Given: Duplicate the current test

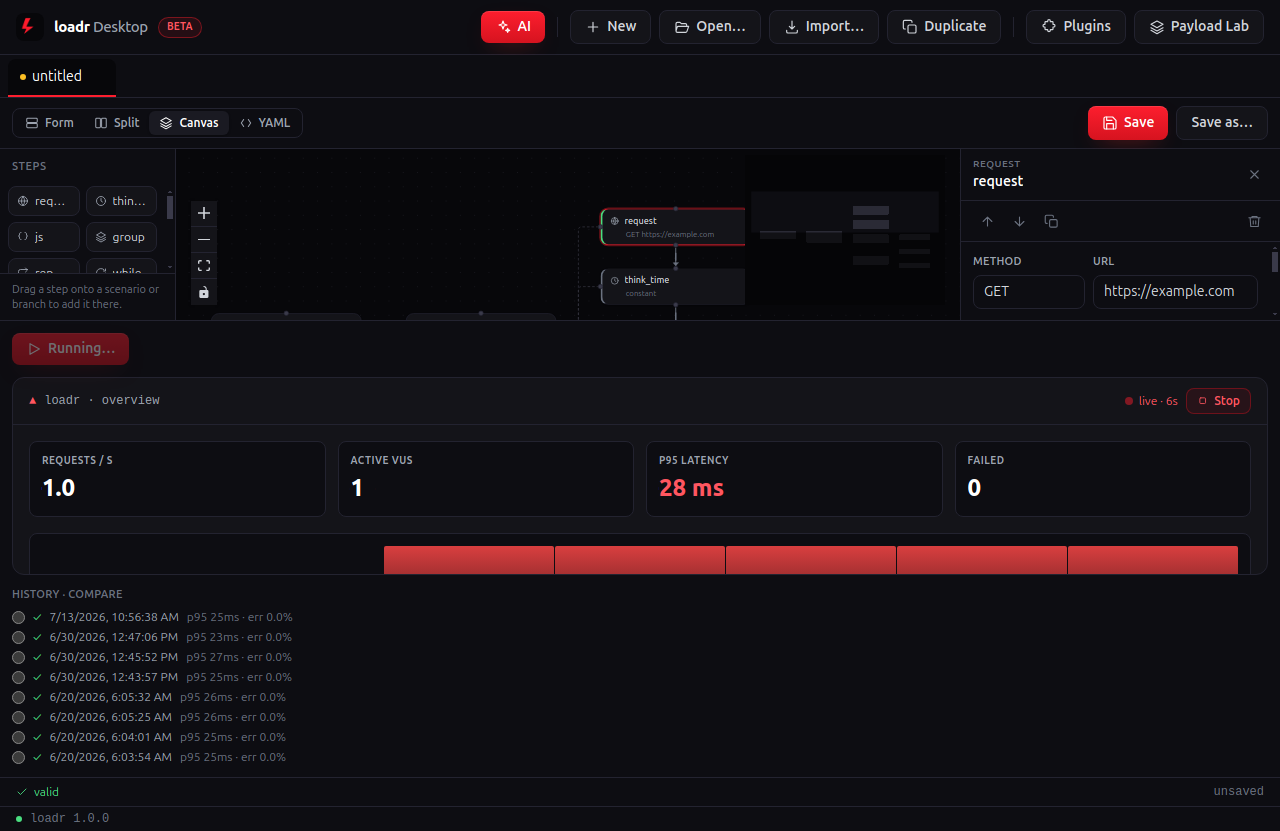Looking at the screenshot, I should click(x=944, y=27).
